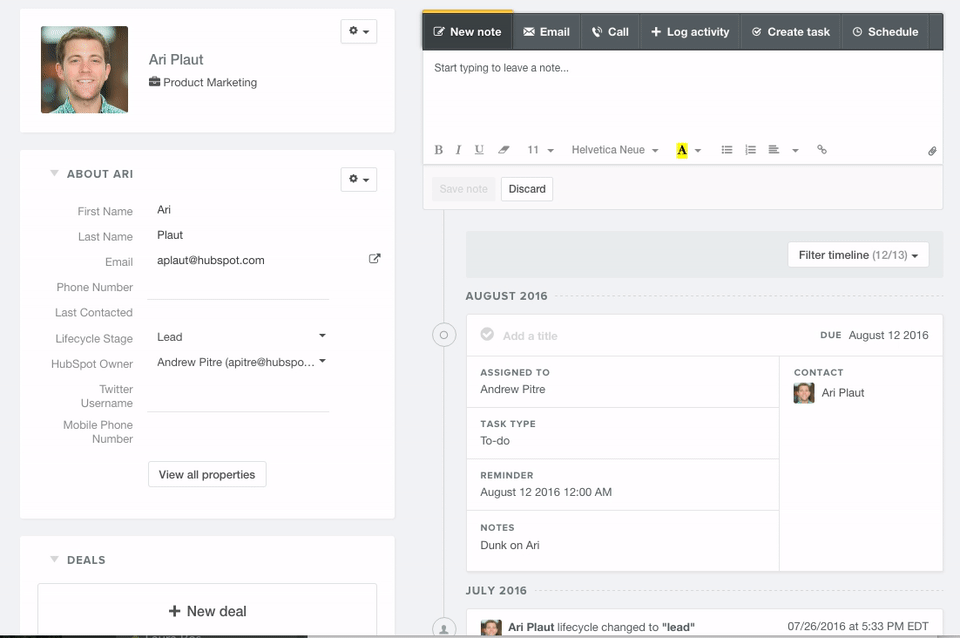This screenshot has height=638, width=960.
Task: Switch to the Email tab
Action: 546,32
